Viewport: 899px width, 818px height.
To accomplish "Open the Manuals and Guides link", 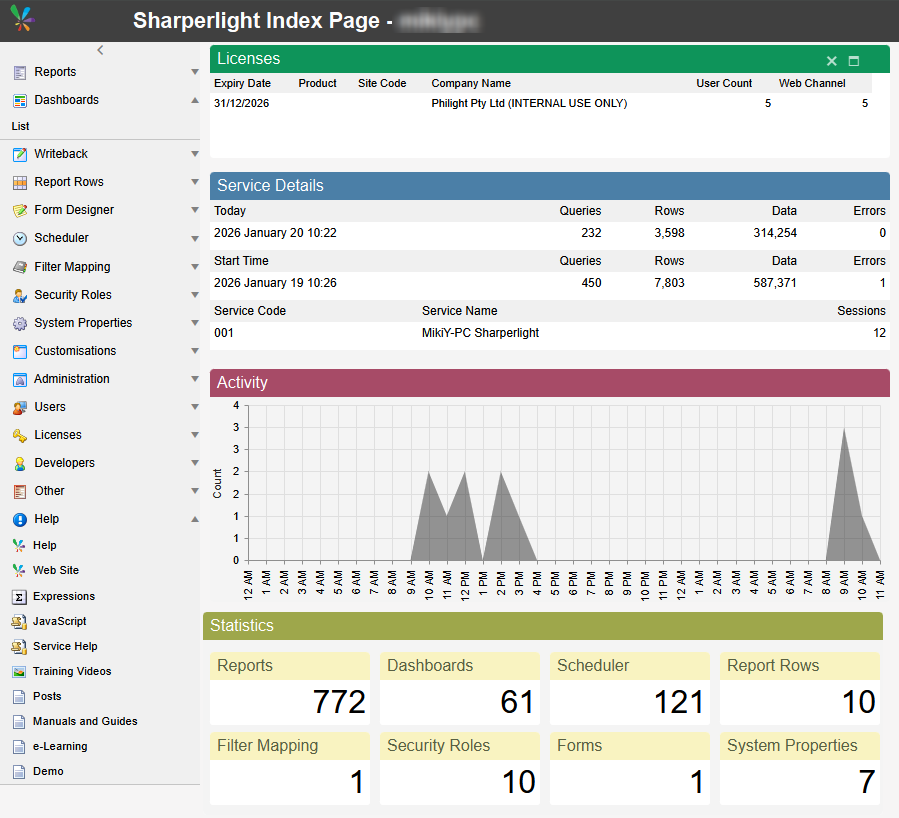I will [x=85, y=721].
